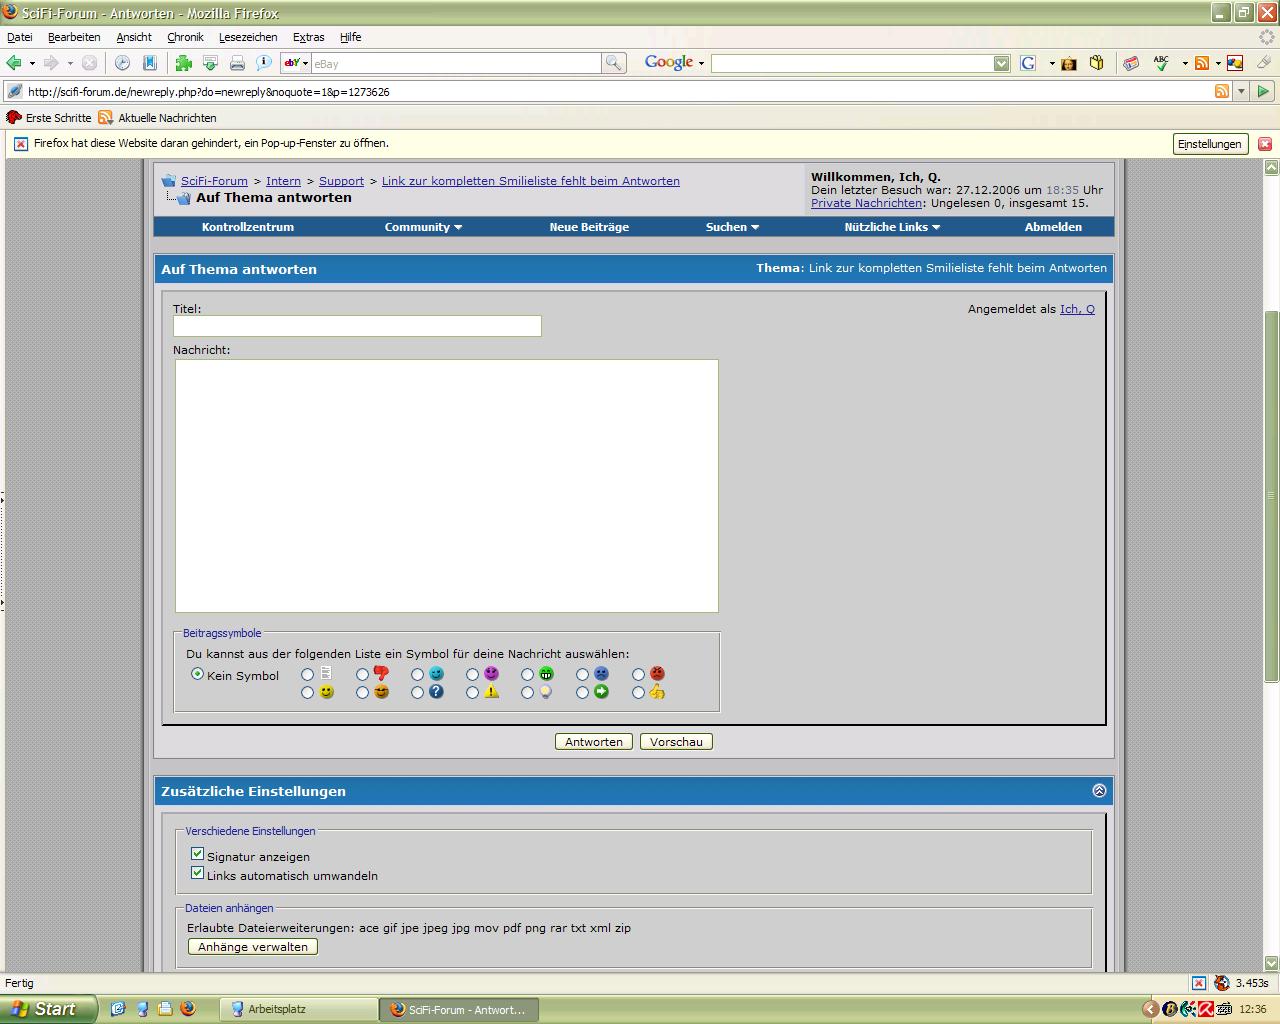The height and width of the screenshot is (1024, 1280).
Task: Open the Chronik menu
Action: coord(185,37)
